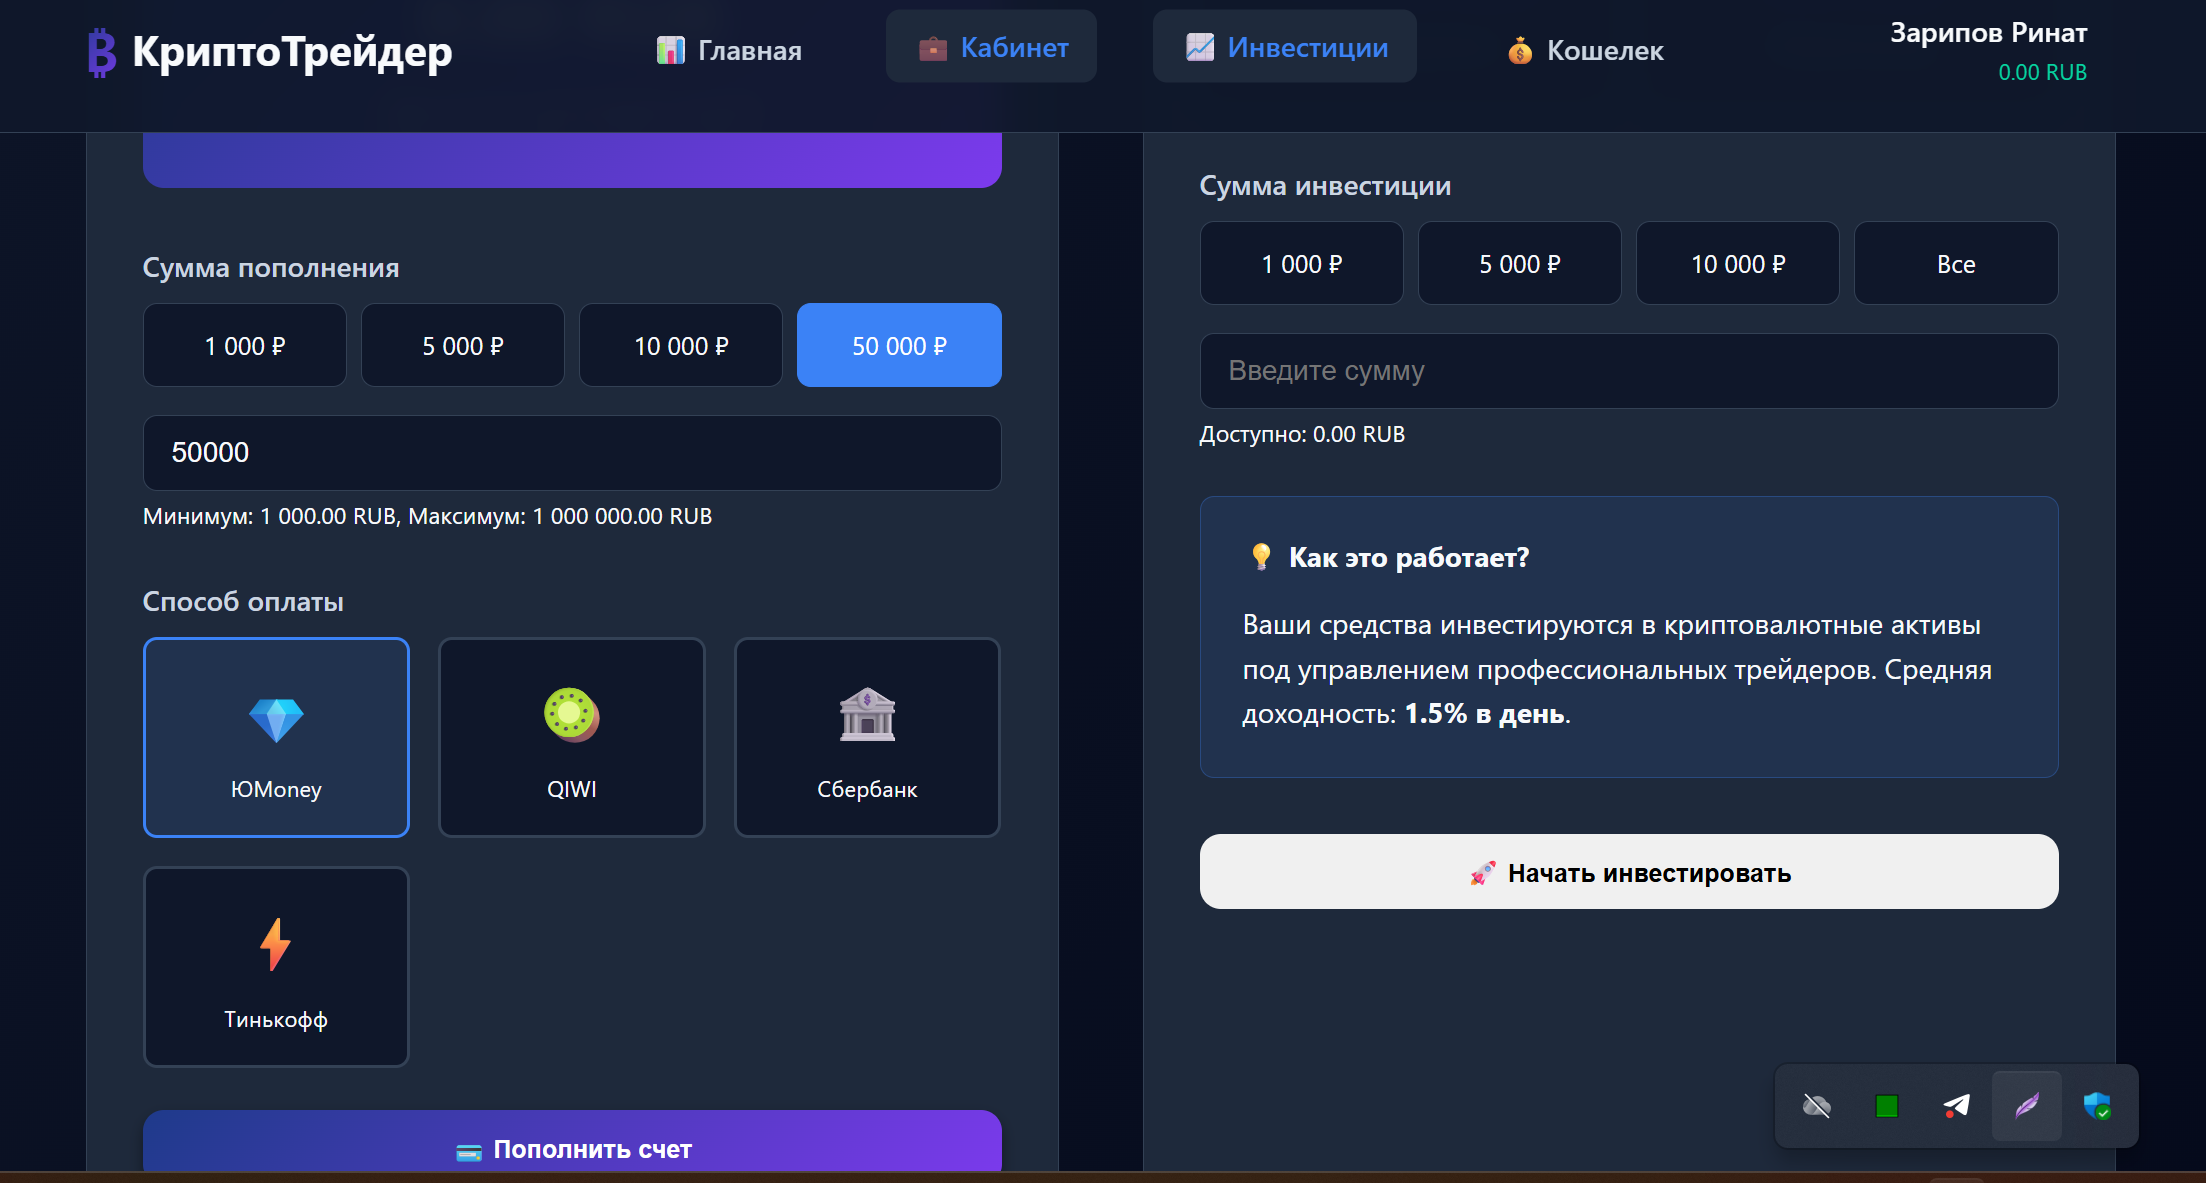The image size is (2206, 1183).
Task: Open the Главная navigation tab
Action: (729, 50)
